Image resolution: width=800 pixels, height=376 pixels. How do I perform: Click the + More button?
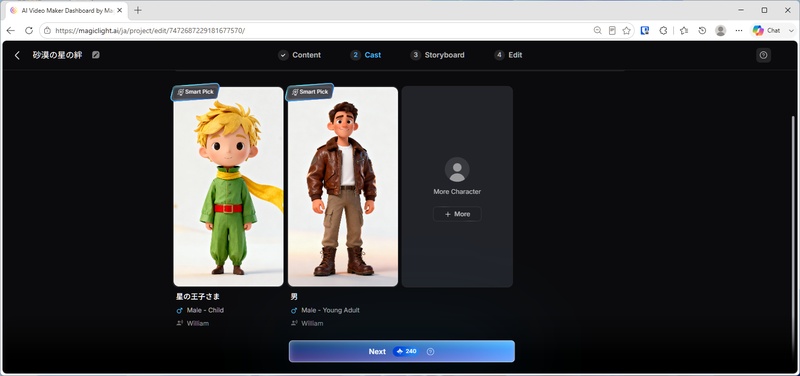click(457, 214)
